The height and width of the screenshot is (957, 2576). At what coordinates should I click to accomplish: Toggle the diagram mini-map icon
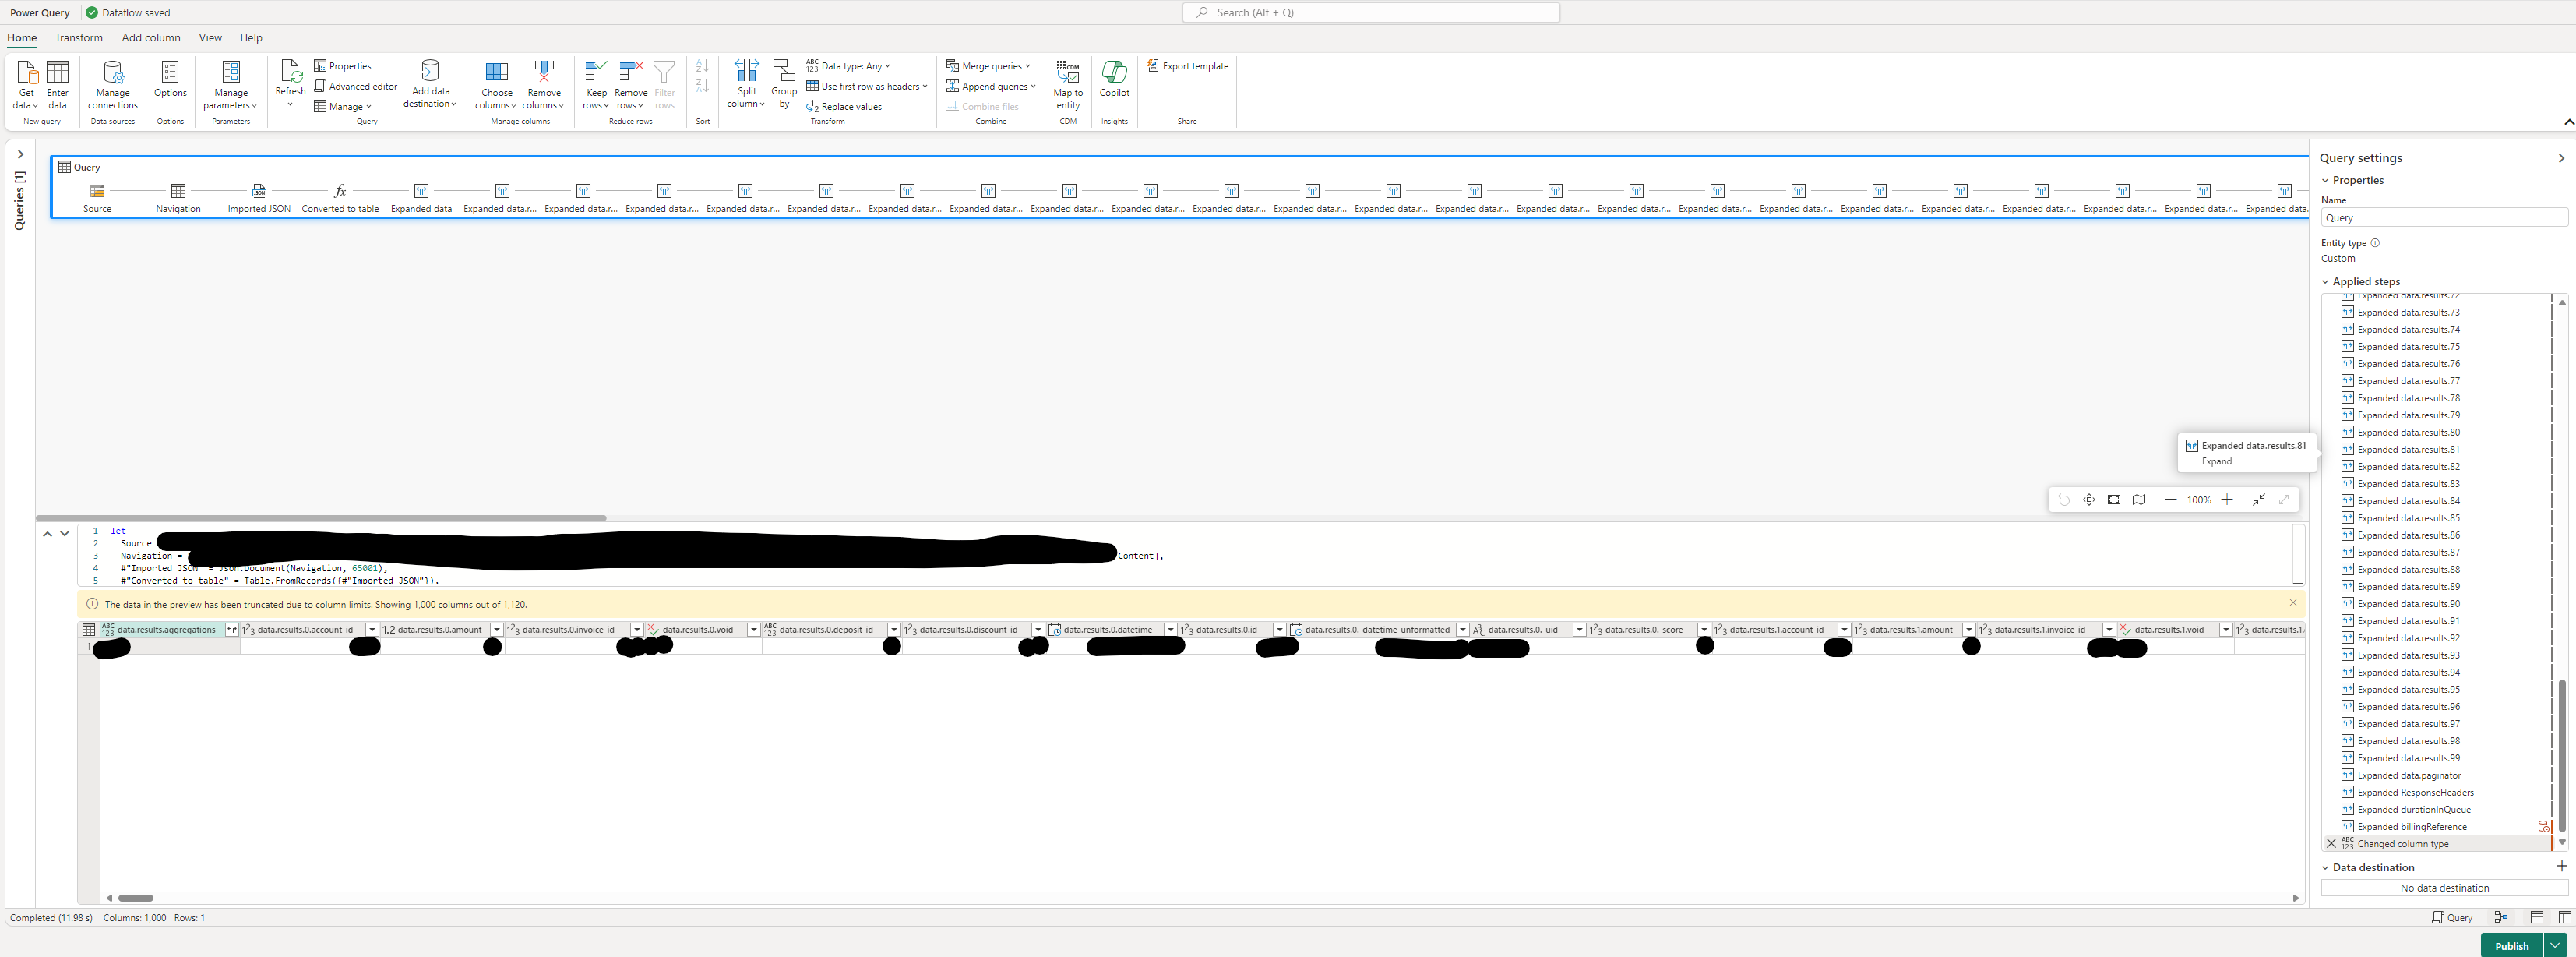click(x=2139, y=500)
